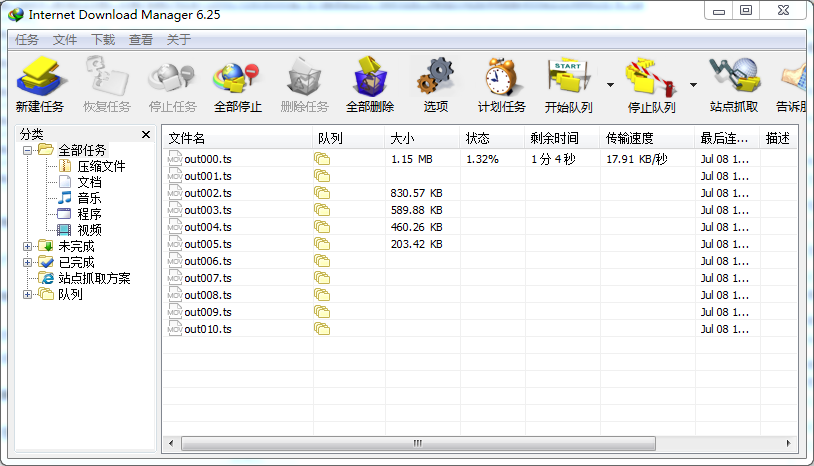This screenshot has width=814, height=466.
Task: Select download out007.ts
Action: [x=208, y=278]
